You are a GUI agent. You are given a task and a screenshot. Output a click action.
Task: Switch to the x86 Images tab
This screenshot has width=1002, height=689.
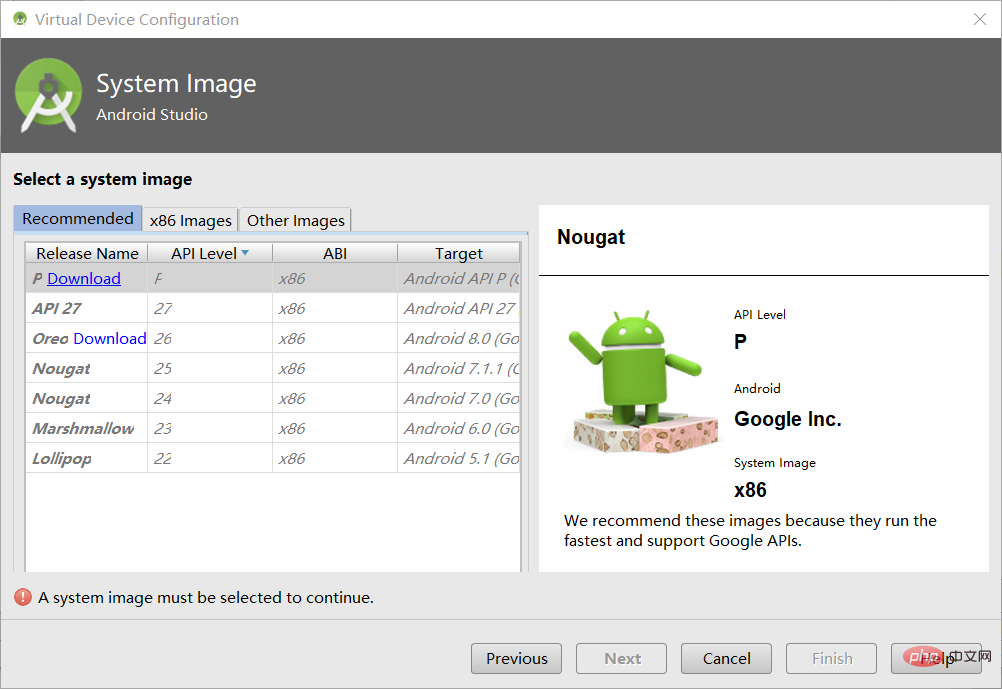[x=190, y=220]
